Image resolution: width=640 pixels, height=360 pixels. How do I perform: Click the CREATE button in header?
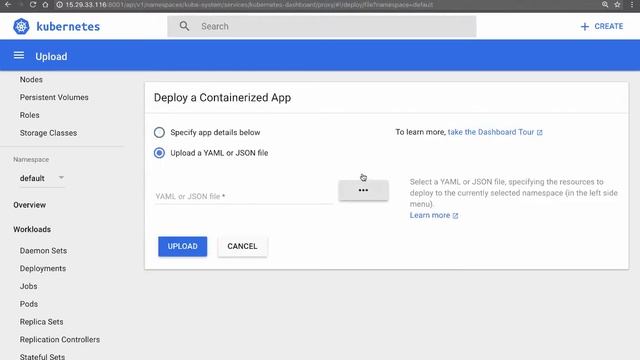[602, 27]
